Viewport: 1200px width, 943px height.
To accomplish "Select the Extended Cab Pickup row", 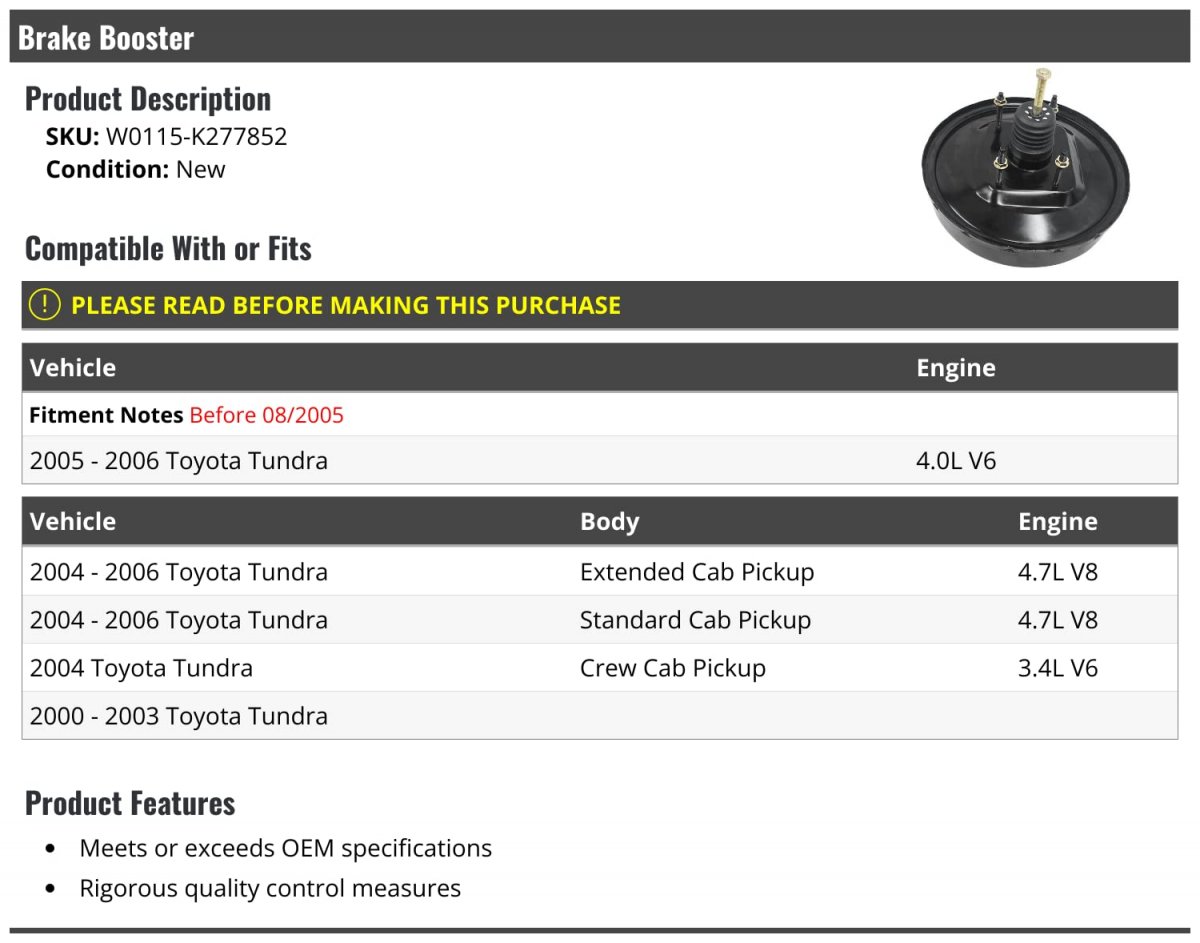I will (600, 572).
